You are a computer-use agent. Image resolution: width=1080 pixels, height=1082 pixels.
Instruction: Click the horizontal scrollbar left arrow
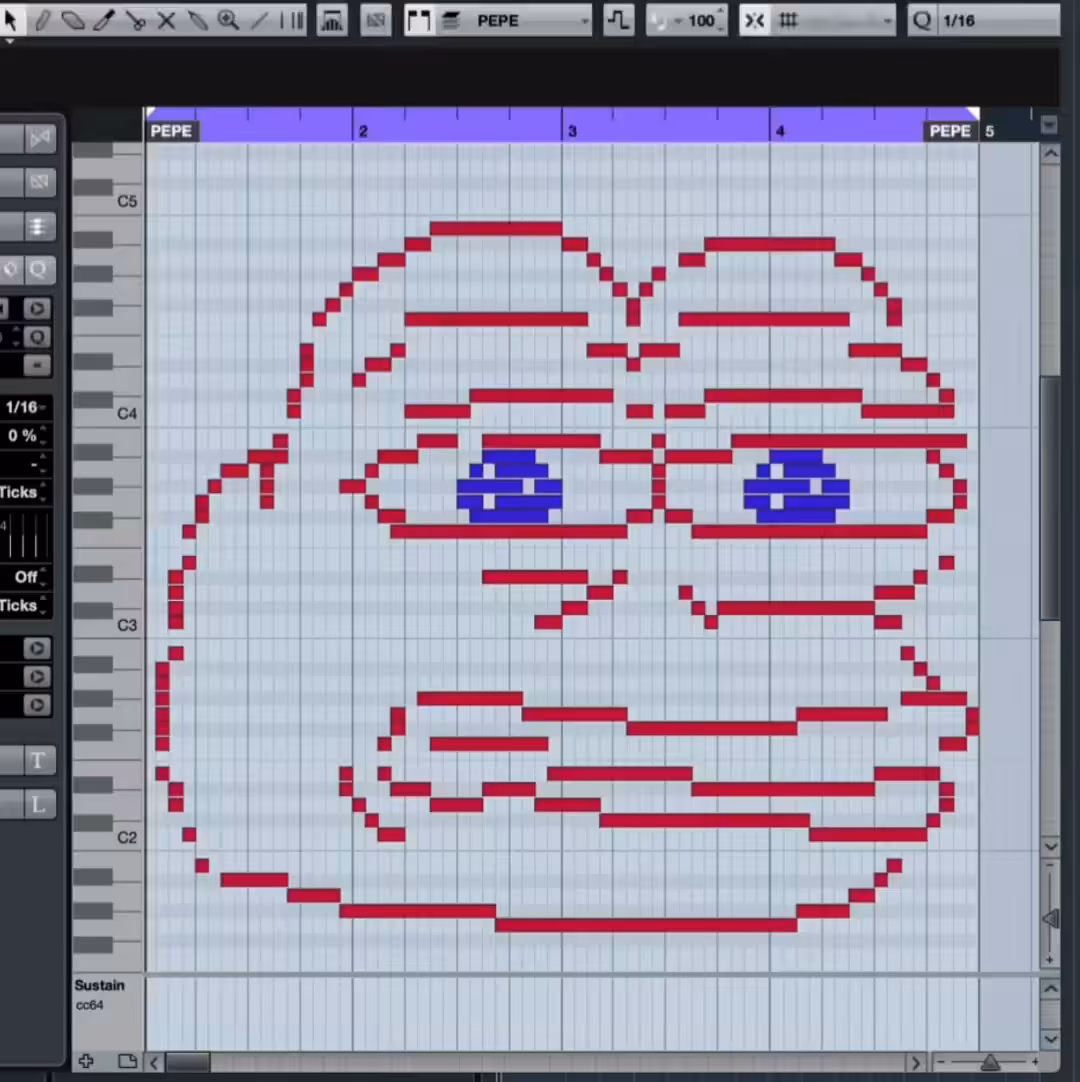pos(154,1063)
